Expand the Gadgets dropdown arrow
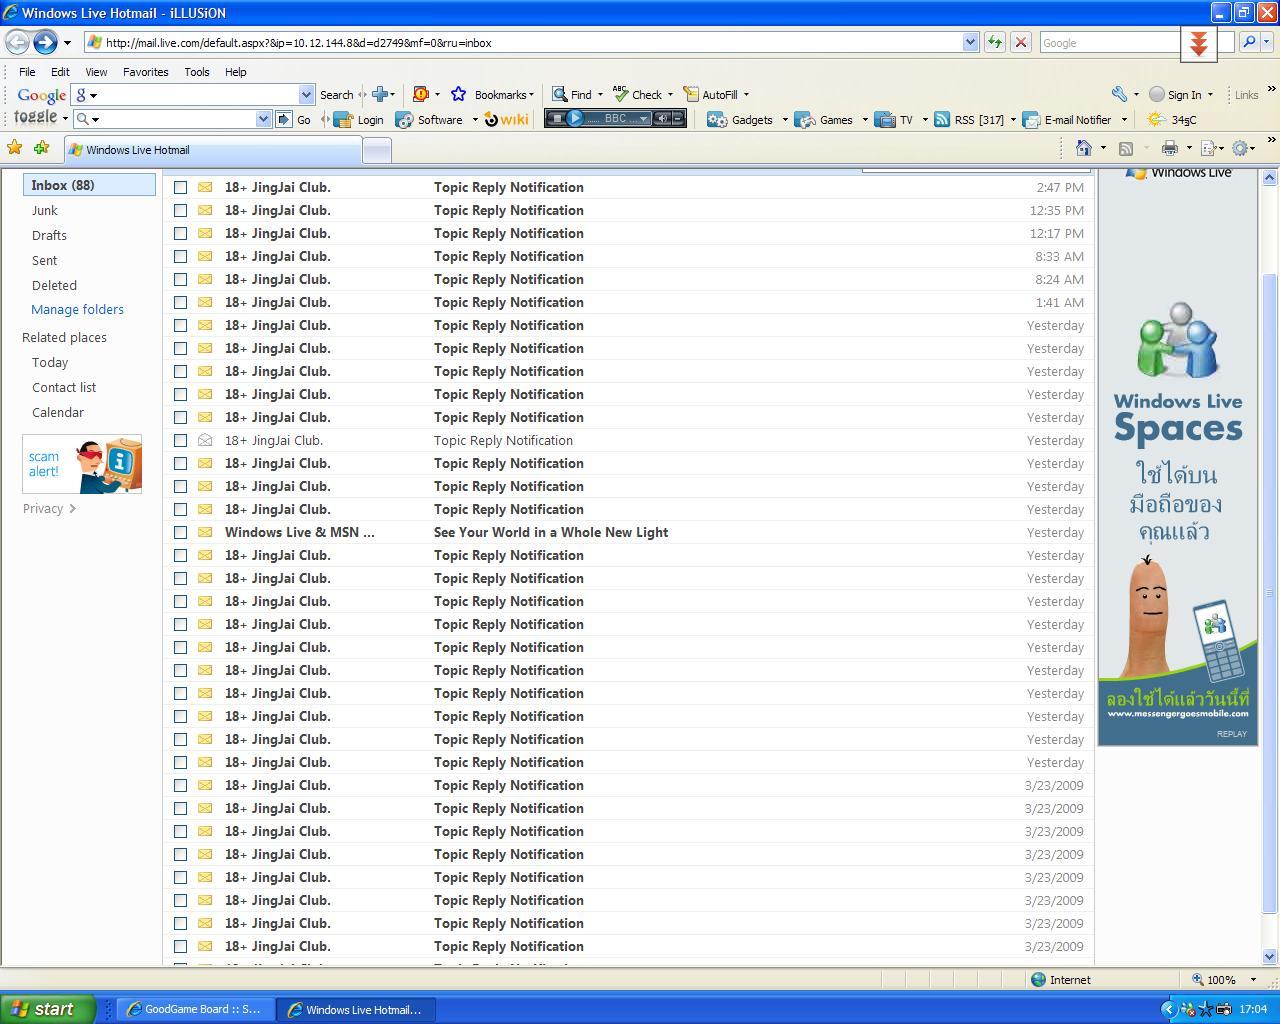The image size is (1280, 1024). pyautogui.click(x=785, y=120)
